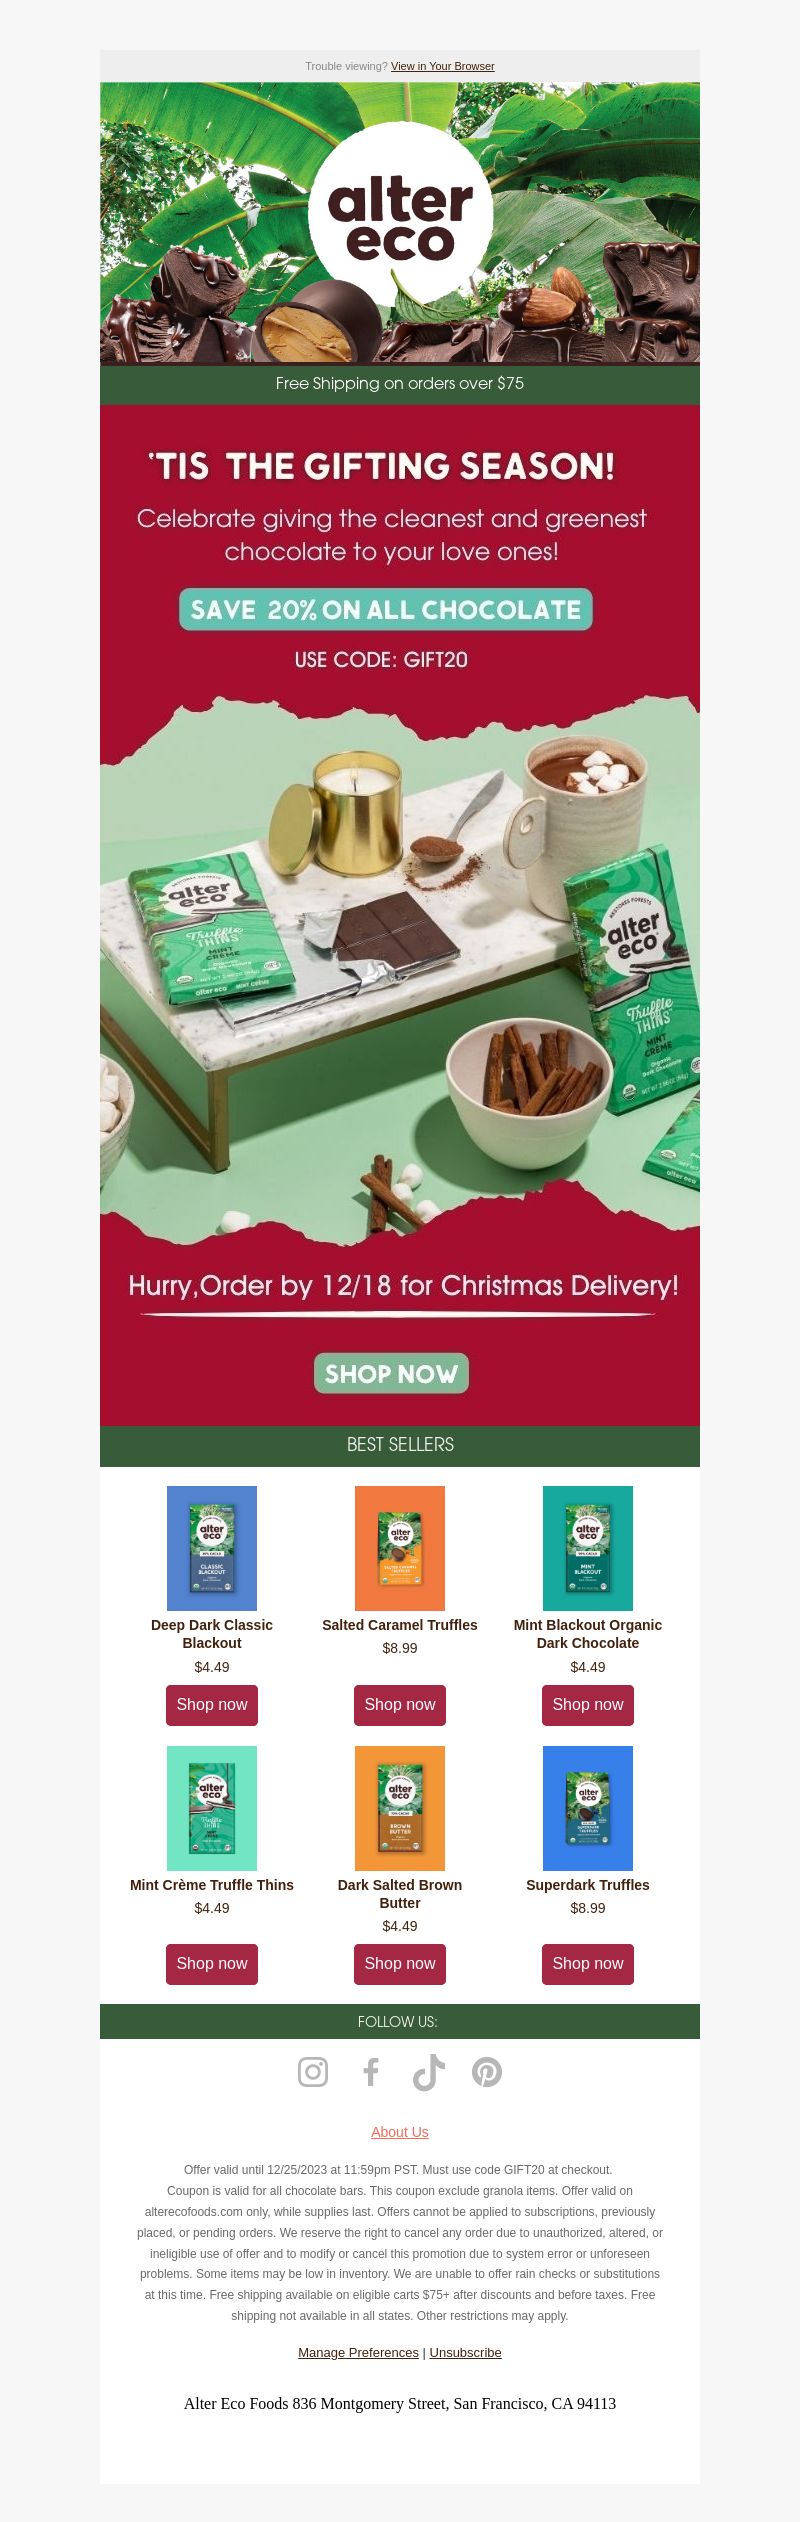The image size is (800, 2522).
Task: Shop now for Salted Caramel Truffles
Action: (x=400, y=1705)
